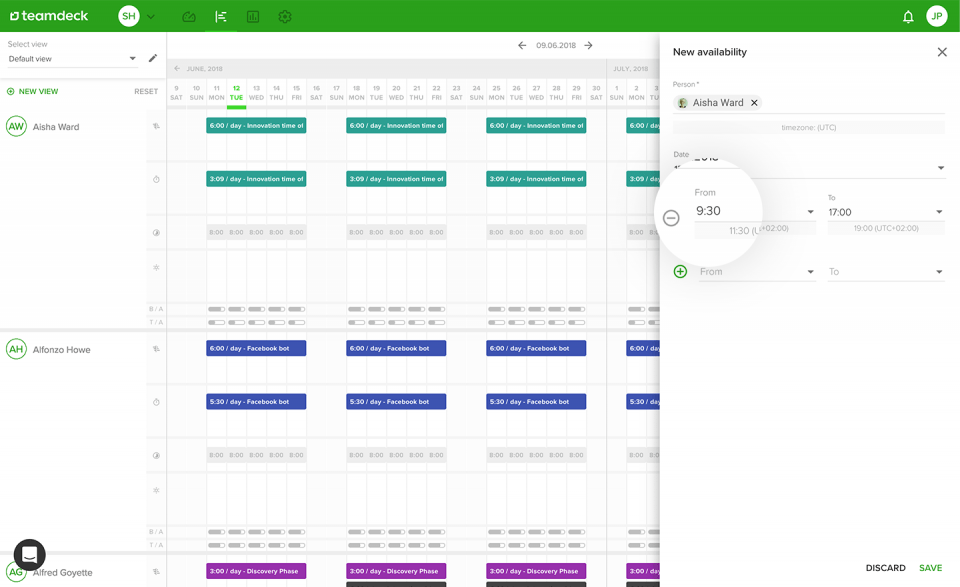This screenshot has height=587, width=960.
Task: Switch to the schedule calendar view icon
Action: 221,17
